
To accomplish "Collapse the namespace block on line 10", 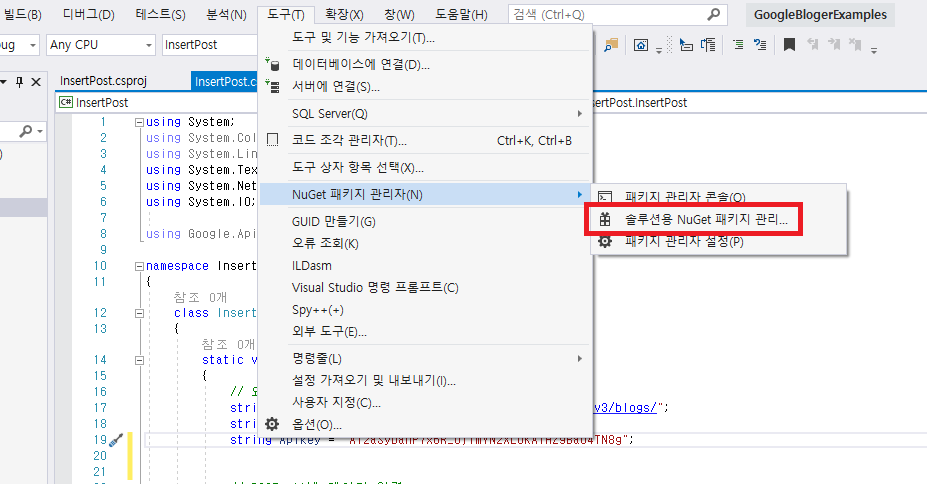I will click(x=140, y=267).
